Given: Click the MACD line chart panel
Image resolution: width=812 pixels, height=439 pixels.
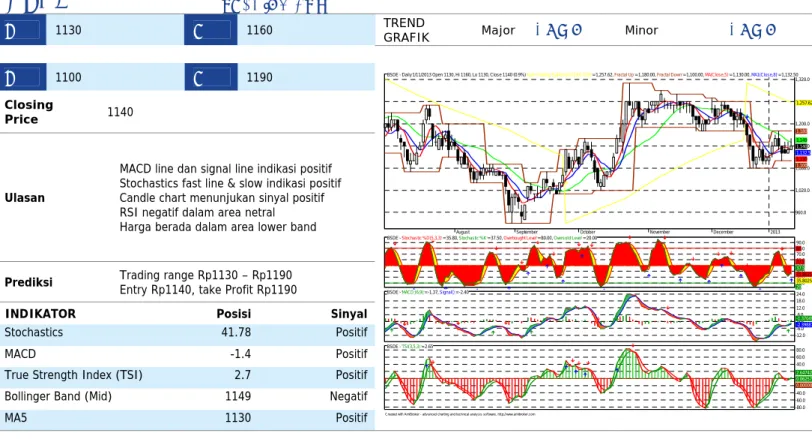Looking at the screenshot, I should point(589,315).
